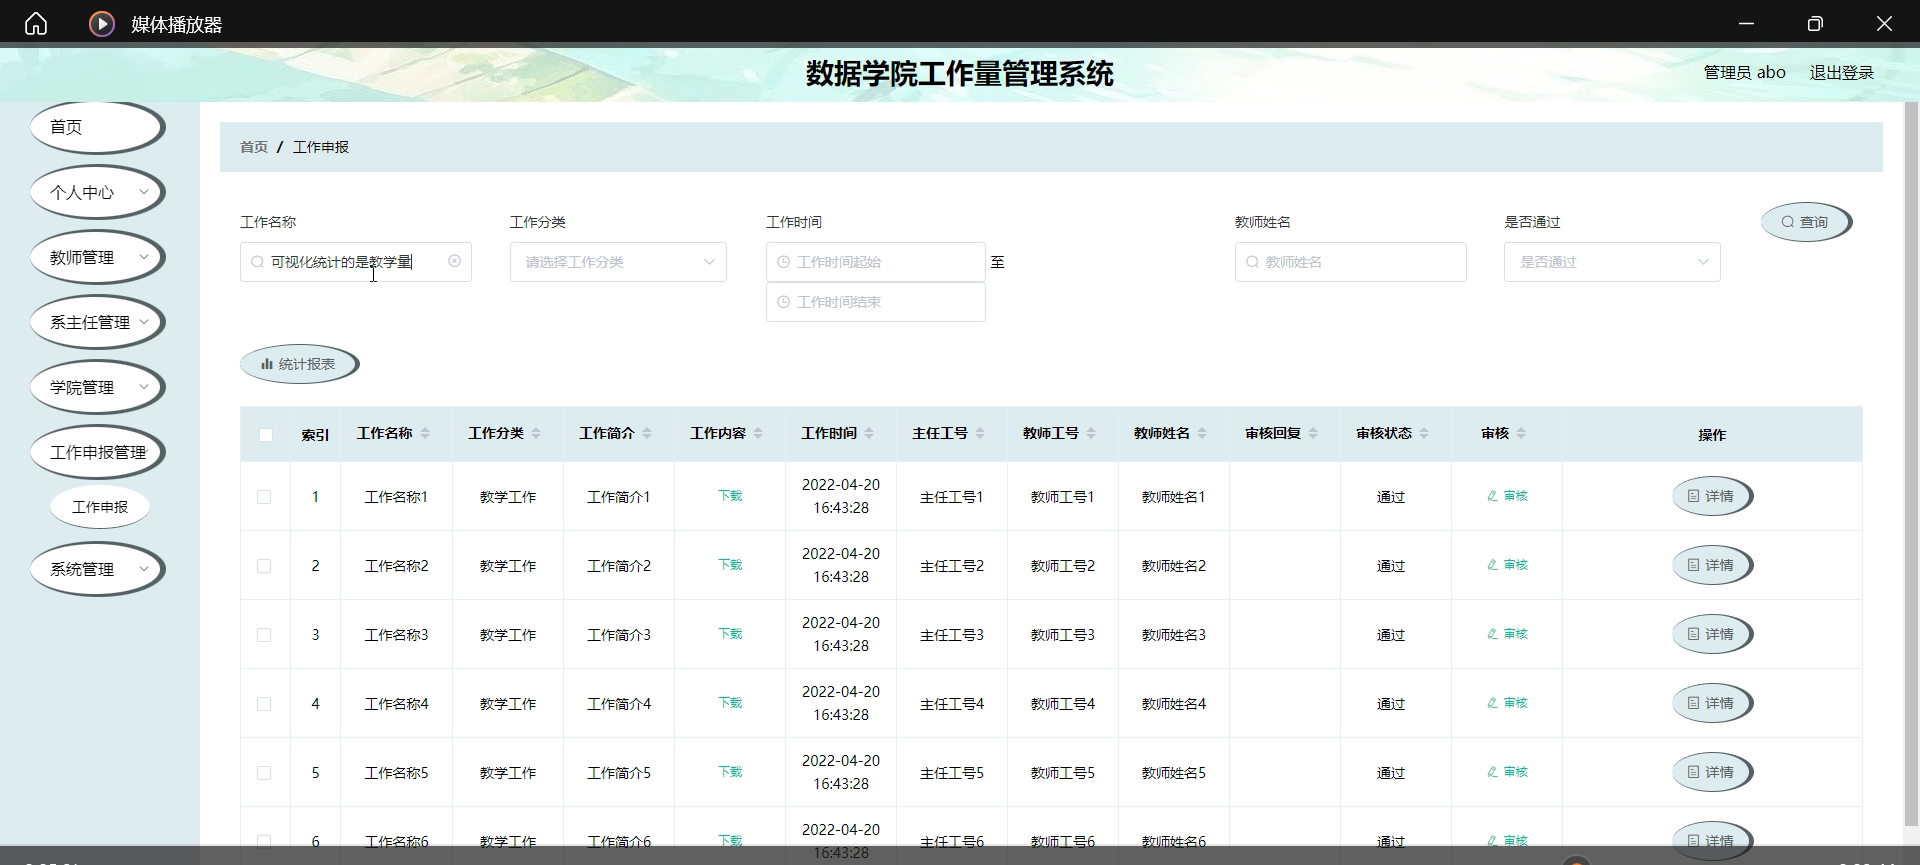This screenshot has height=865, width=1920.
Task: Sort by 工作时间 column arrows
Action: tap(869, 433)
